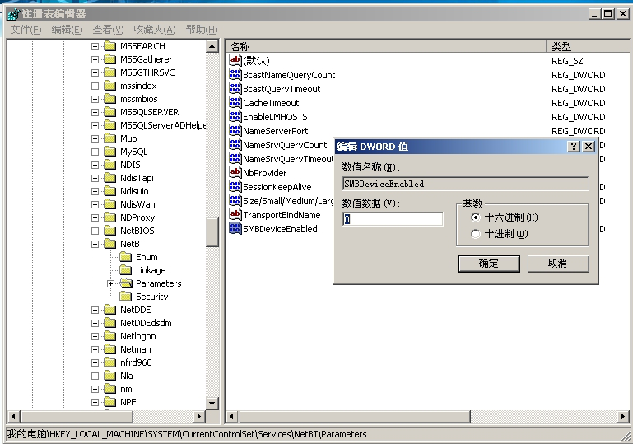Click the tree pane vertical scroll thumb
This screenshot has height=444, width=633.
click(212, 232)
